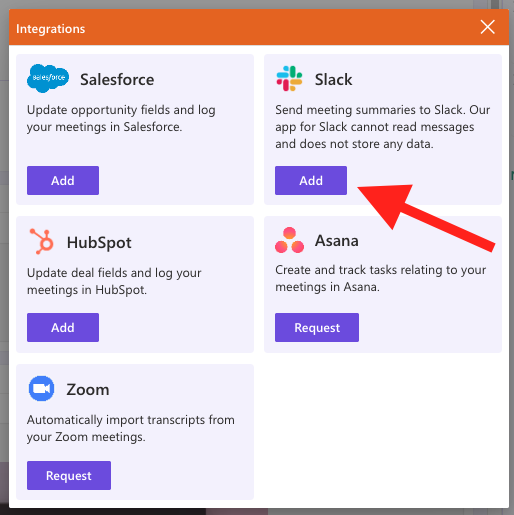Click the HubSpot sprocket logo
This screenshot has width=514, height=515.
[41, 241]
